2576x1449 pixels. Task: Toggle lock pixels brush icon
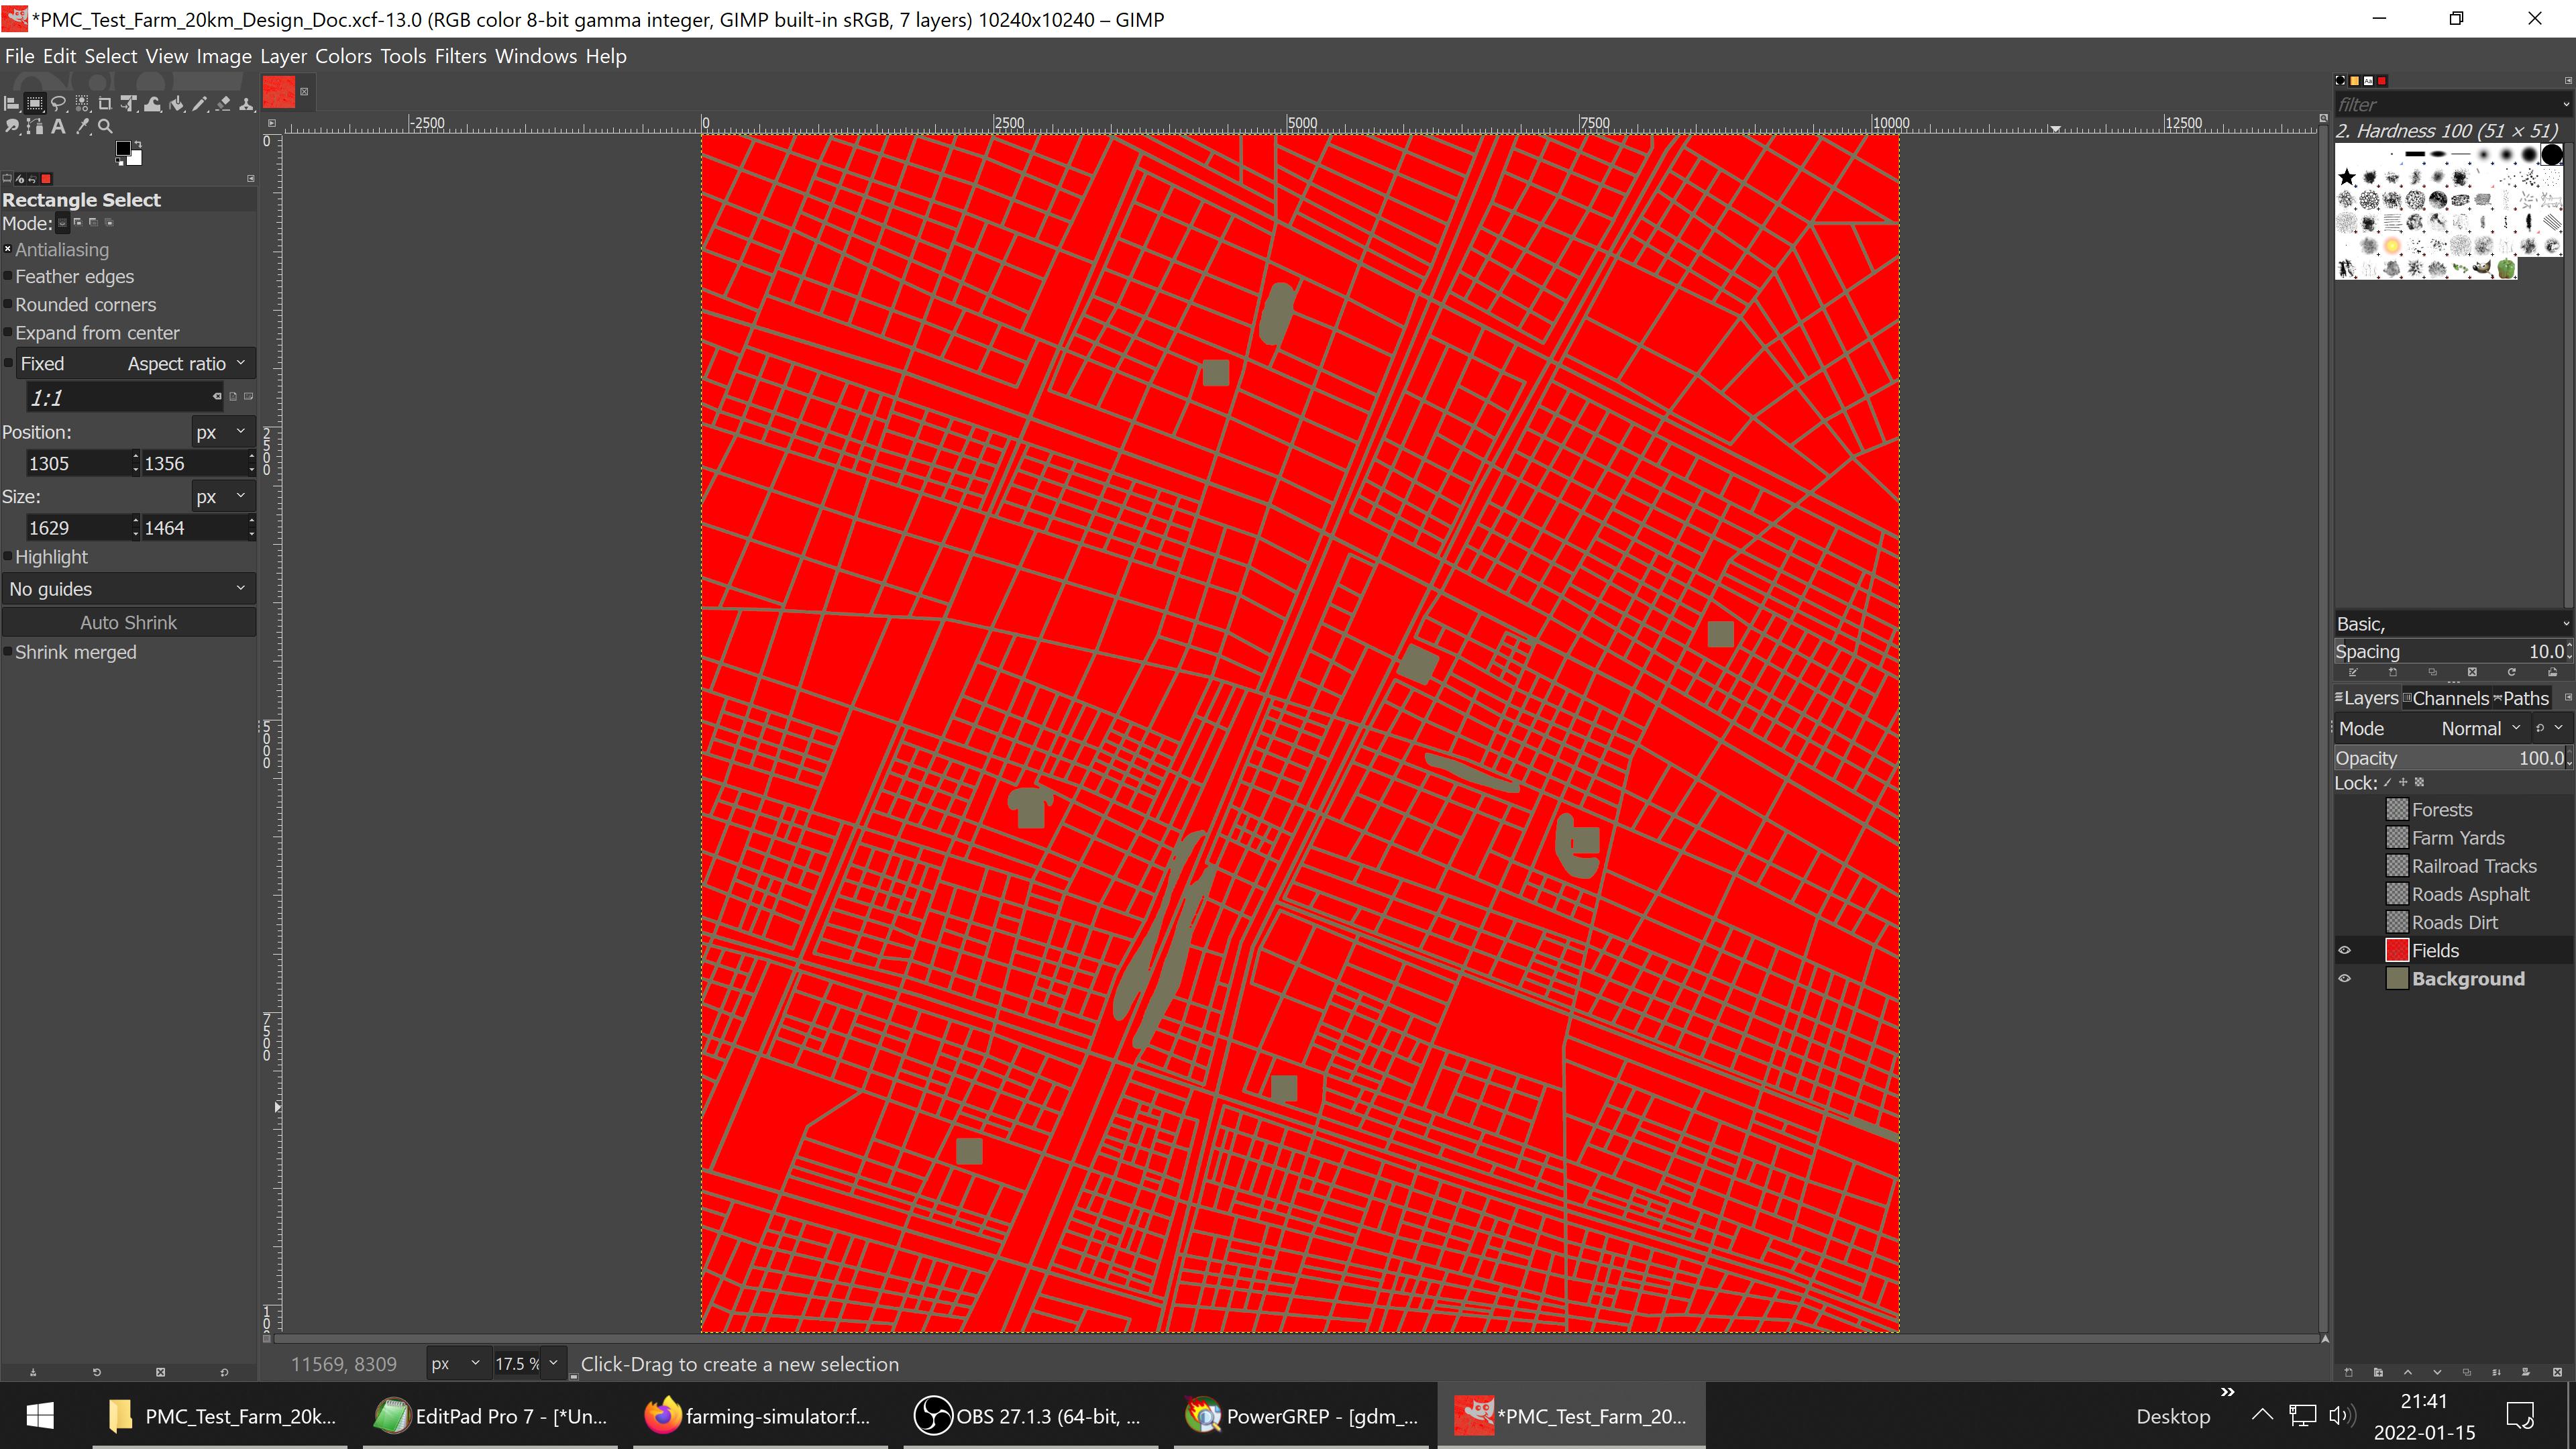click(x=2388, y=782)
